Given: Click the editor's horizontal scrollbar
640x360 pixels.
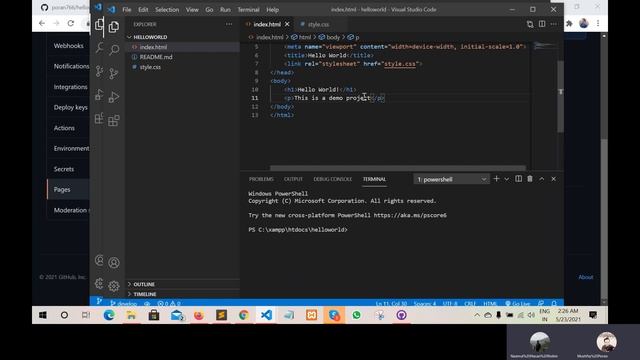Looking at the screenshot, I should (398, 168).
